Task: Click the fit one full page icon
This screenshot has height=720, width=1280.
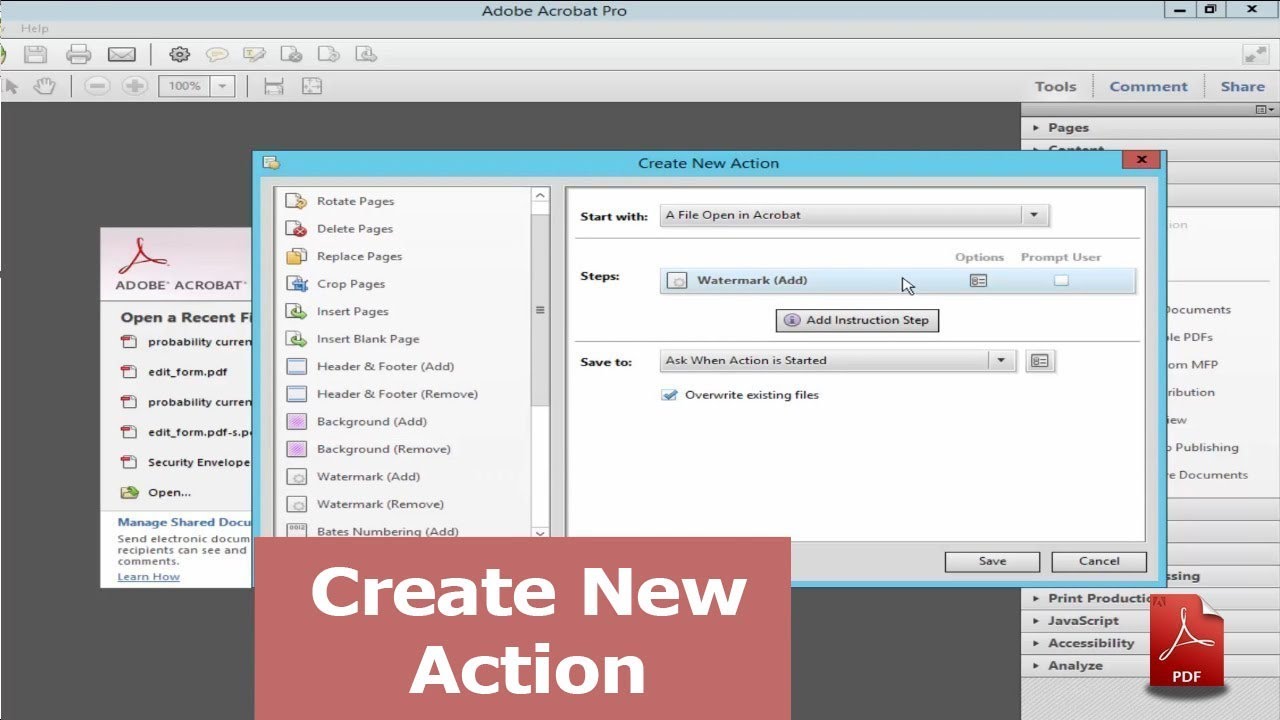Action: tap(311, 86)
